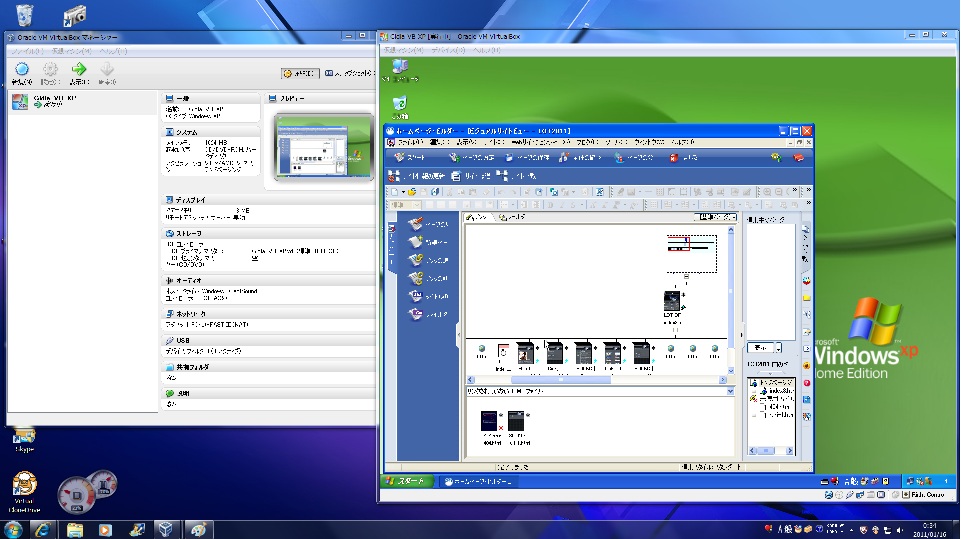The height and width of the screenshot is (539, 961).
Task: Open VirtualBox Settings with the gear icon
Action: pyautogui.click(x=50, y=71)
